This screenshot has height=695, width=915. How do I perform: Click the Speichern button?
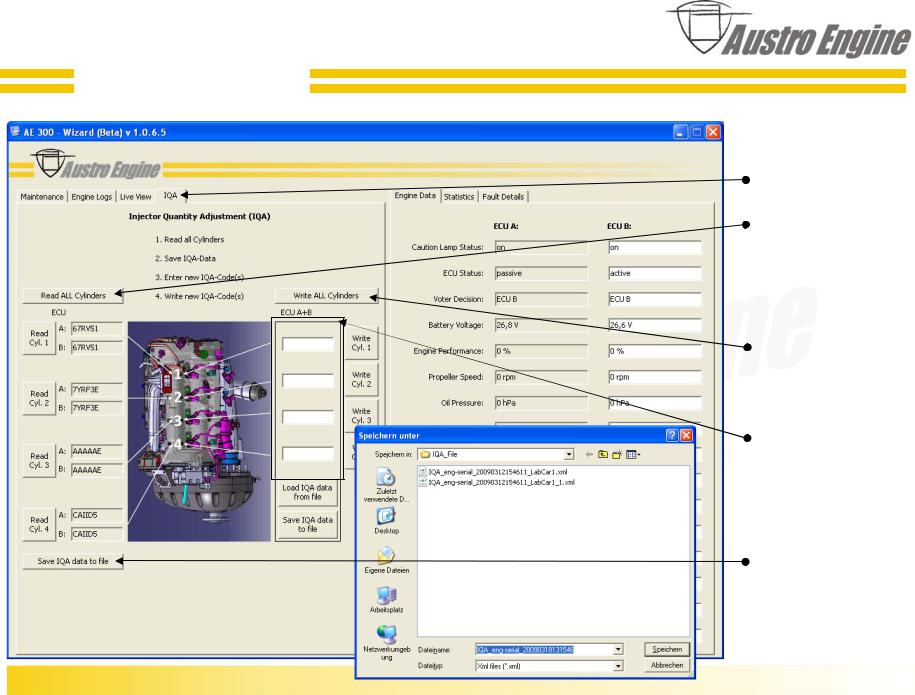(x=667, y=649)
